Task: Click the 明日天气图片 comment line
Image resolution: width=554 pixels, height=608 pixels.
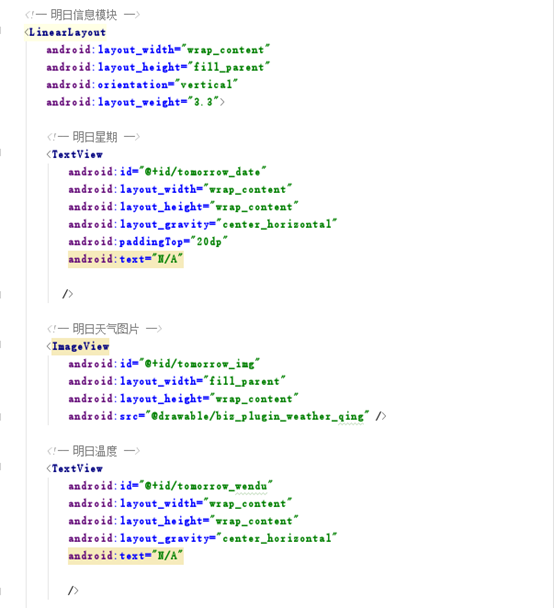Action: coord(104,329)
